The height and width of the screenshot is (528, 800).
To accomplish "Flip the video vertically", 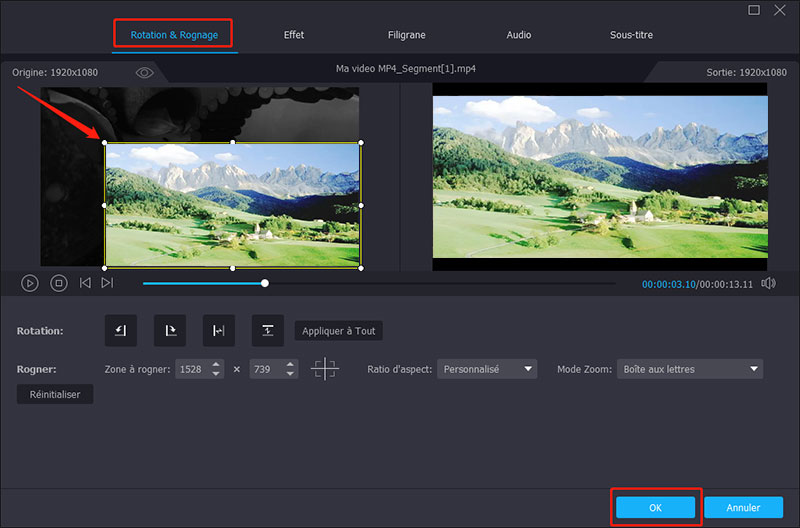I will (267, 330).
